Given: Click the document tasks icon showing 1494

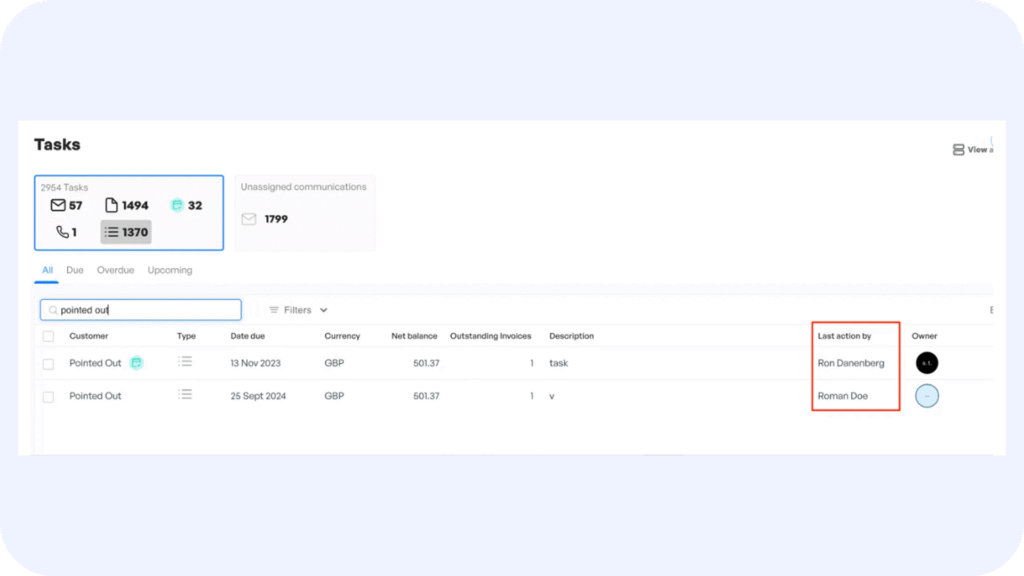Looking at the screenshot, I should point(112,206).
